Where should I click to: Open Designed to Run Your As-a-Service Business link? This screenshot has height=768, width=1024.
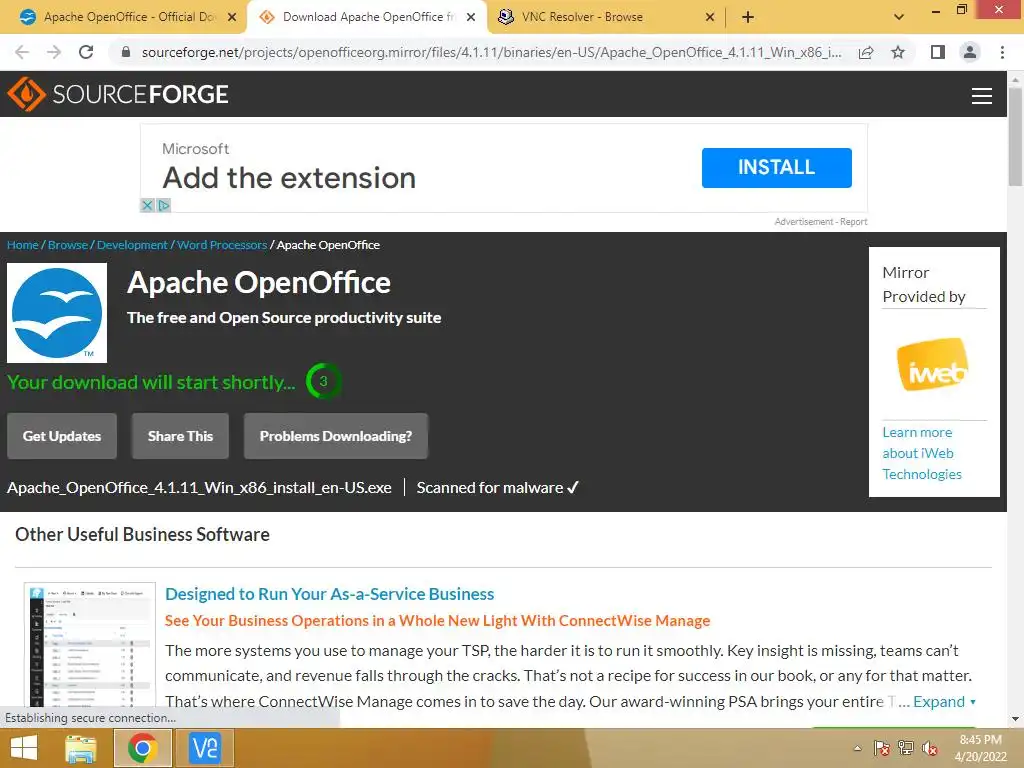329,594
